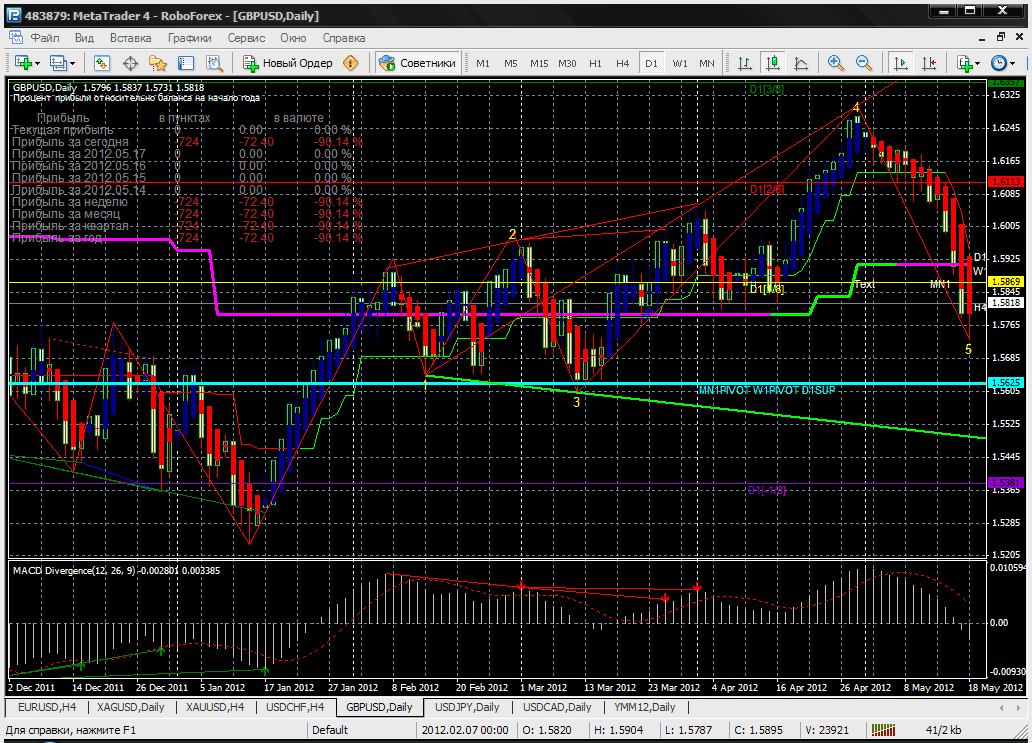Screen dimensions: 1032x743
Task: Toggle chart shift from right border
Action: point(929,63)
